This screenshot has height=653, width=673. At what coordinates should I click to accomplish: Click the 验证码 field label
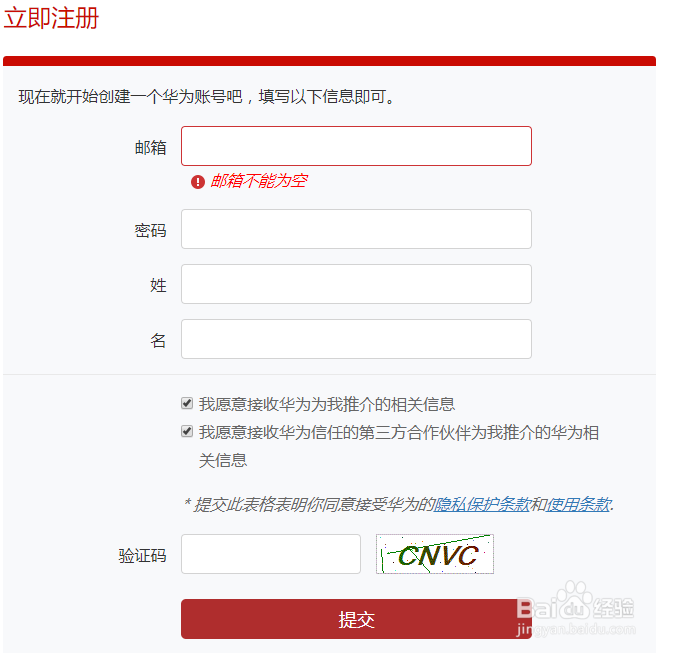pyautogui.click(x=142, y=556)
